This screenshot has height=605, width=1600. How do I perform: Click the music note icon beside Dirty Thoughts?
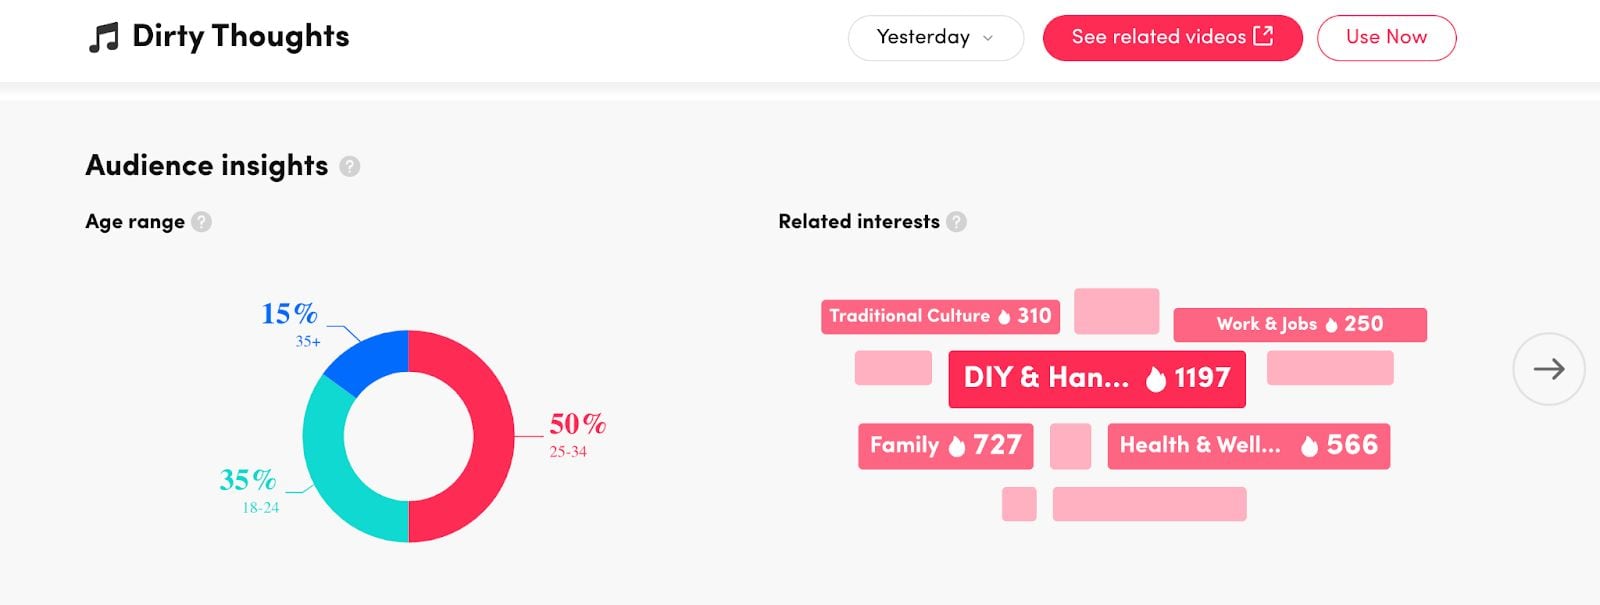[x=103, y=38]
